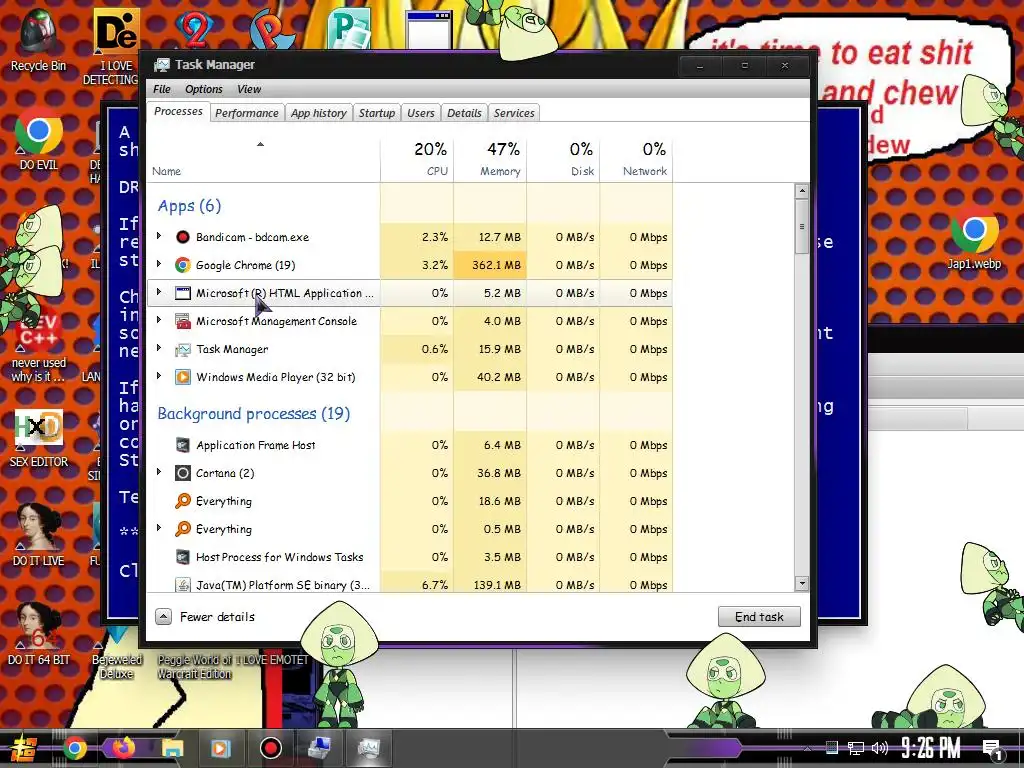The image size is (1024, 768).
Task: Open the DO IT 64 BIT desktop icon
Action: tap(39, 633)
